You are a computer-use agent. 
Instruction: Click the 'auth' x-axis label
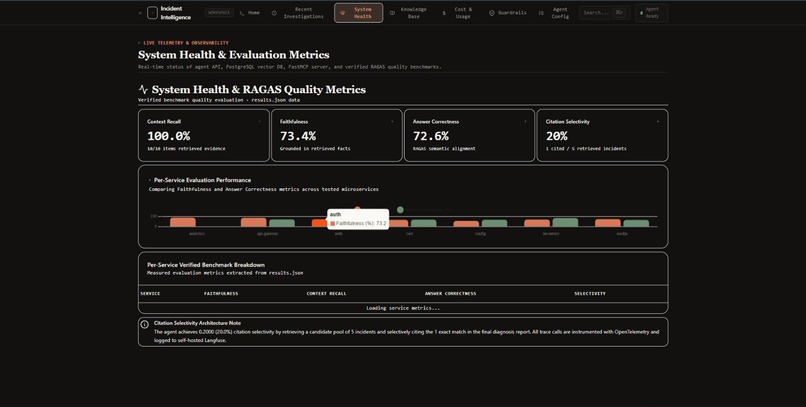(338, 234)
